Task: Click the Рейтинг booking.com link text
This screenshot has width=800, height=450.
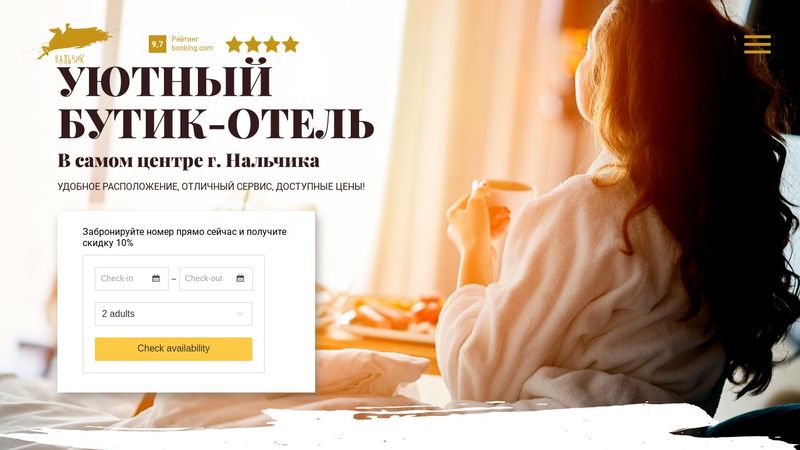Action: click(192, 43)
